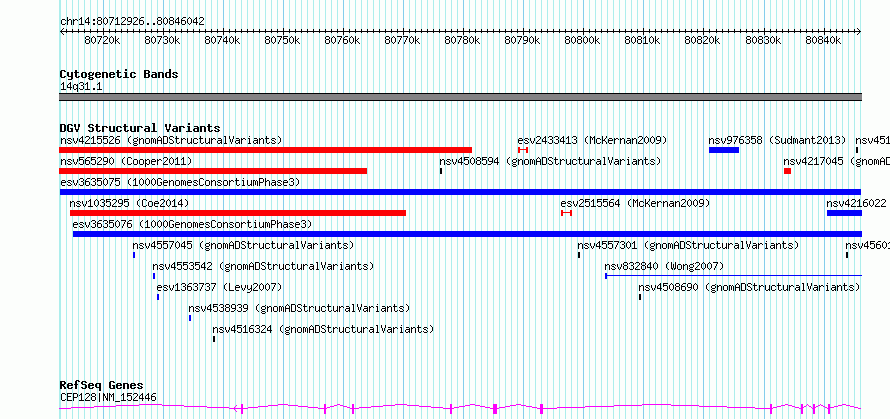The image size is (890, 419).
Task: Click the 80730k ruler tick label
Action: point(162,40)
